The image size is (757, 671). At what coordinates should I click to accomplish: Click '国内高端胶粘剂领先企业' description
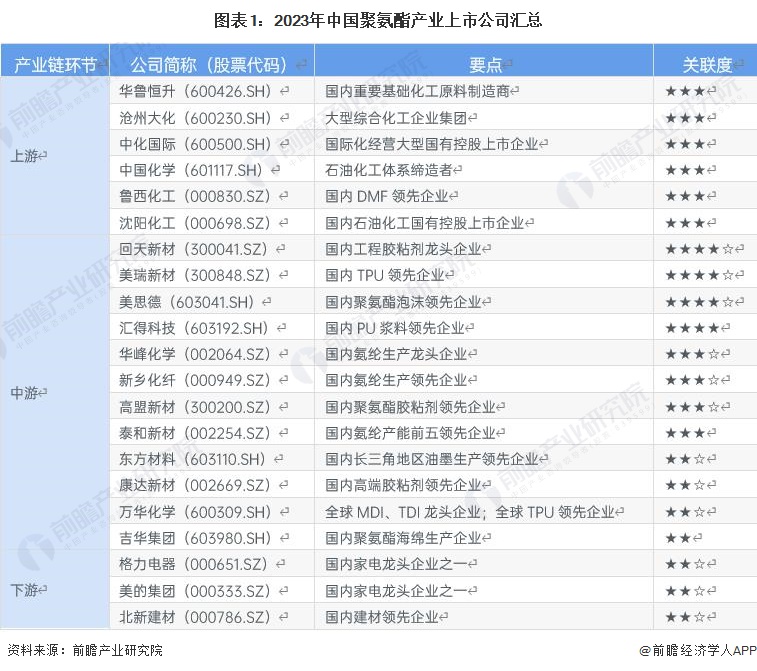[x=404, y=485]
